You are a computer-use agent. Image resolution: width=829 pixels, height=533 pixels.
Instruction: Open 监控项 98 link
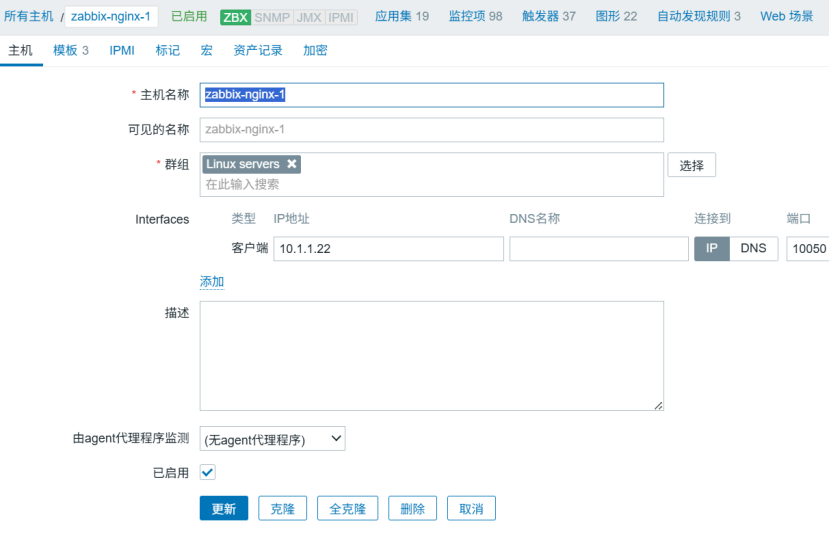pos(475,16)
